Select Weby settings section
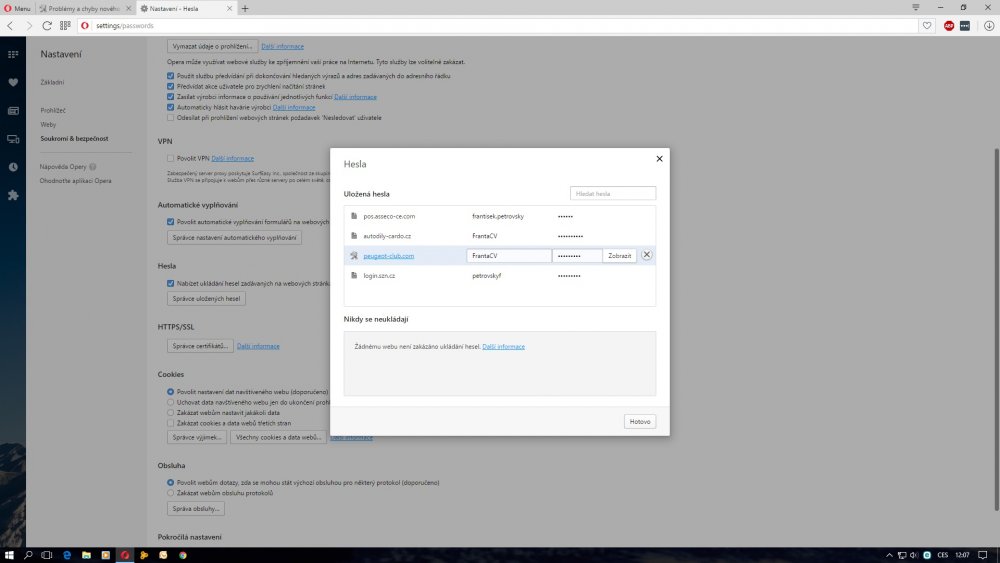 pyautogui.click(x=48, y=124)
